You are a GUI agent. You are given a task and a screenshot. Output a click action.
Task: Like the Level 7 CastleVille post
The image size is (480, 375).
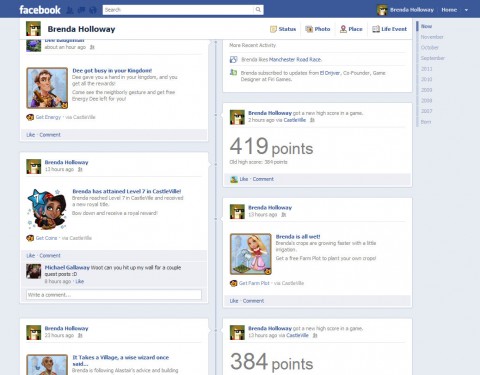(31, 256)
